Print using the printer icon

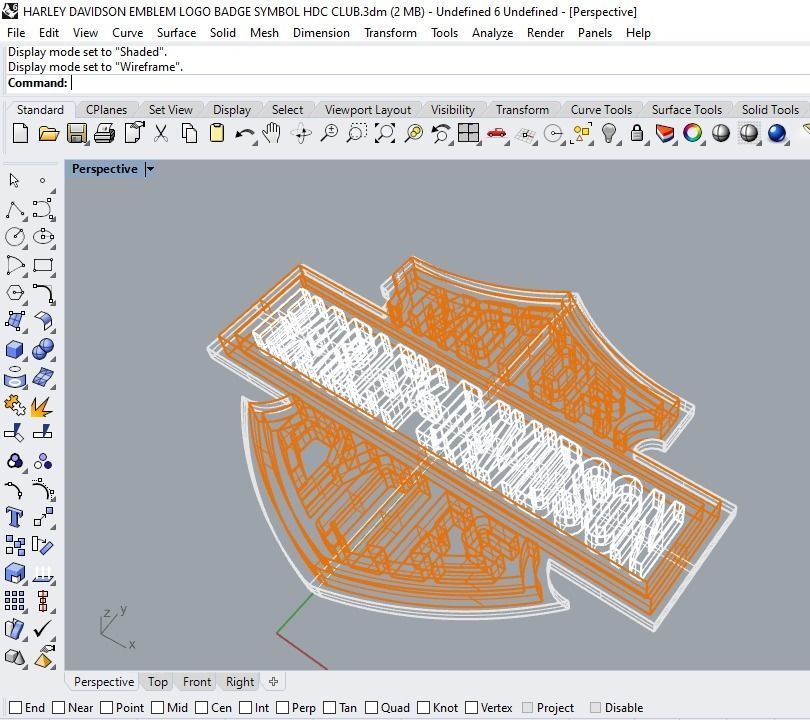(x=104, y=133)
